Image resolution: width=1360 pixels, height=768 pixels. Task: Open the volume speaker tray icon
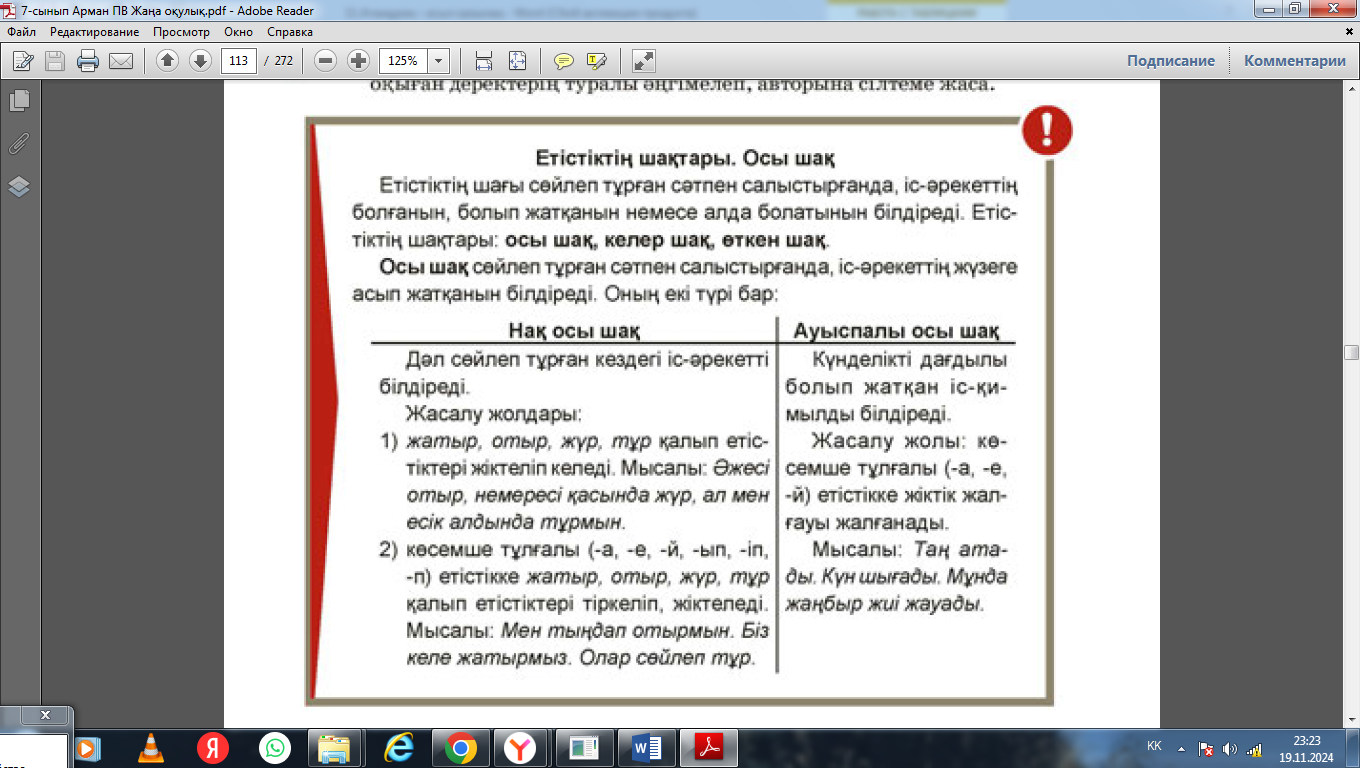click(1230, 748)
